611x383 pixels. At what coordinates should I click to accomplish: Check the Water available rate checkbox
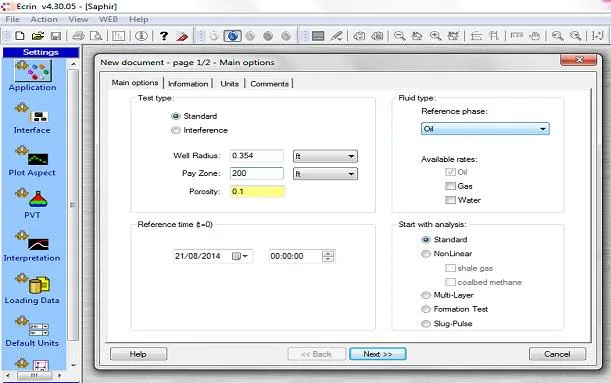pos(450,200)
